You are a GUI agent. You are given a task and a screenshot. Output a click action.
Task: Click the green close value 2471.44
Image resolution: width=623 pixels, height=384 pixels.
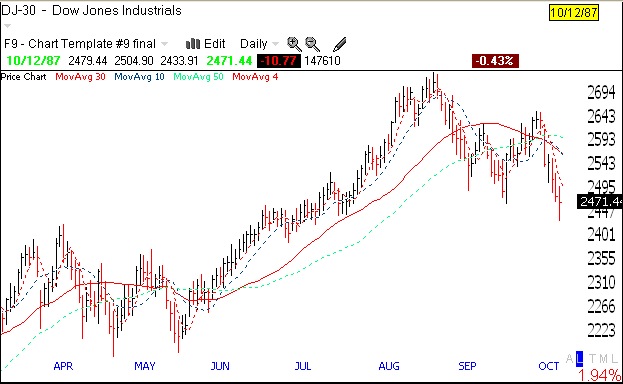tap(229, 61)
